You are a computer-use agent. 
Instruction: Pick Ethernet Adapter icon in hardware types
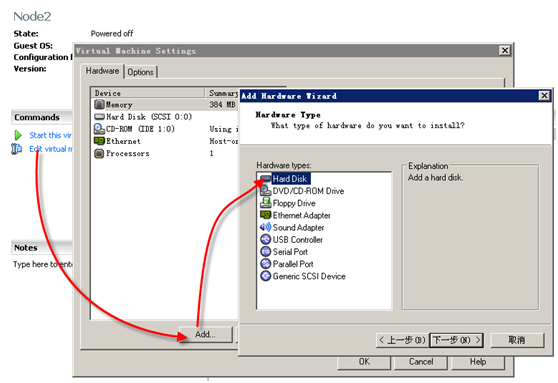tap(265, 215)
